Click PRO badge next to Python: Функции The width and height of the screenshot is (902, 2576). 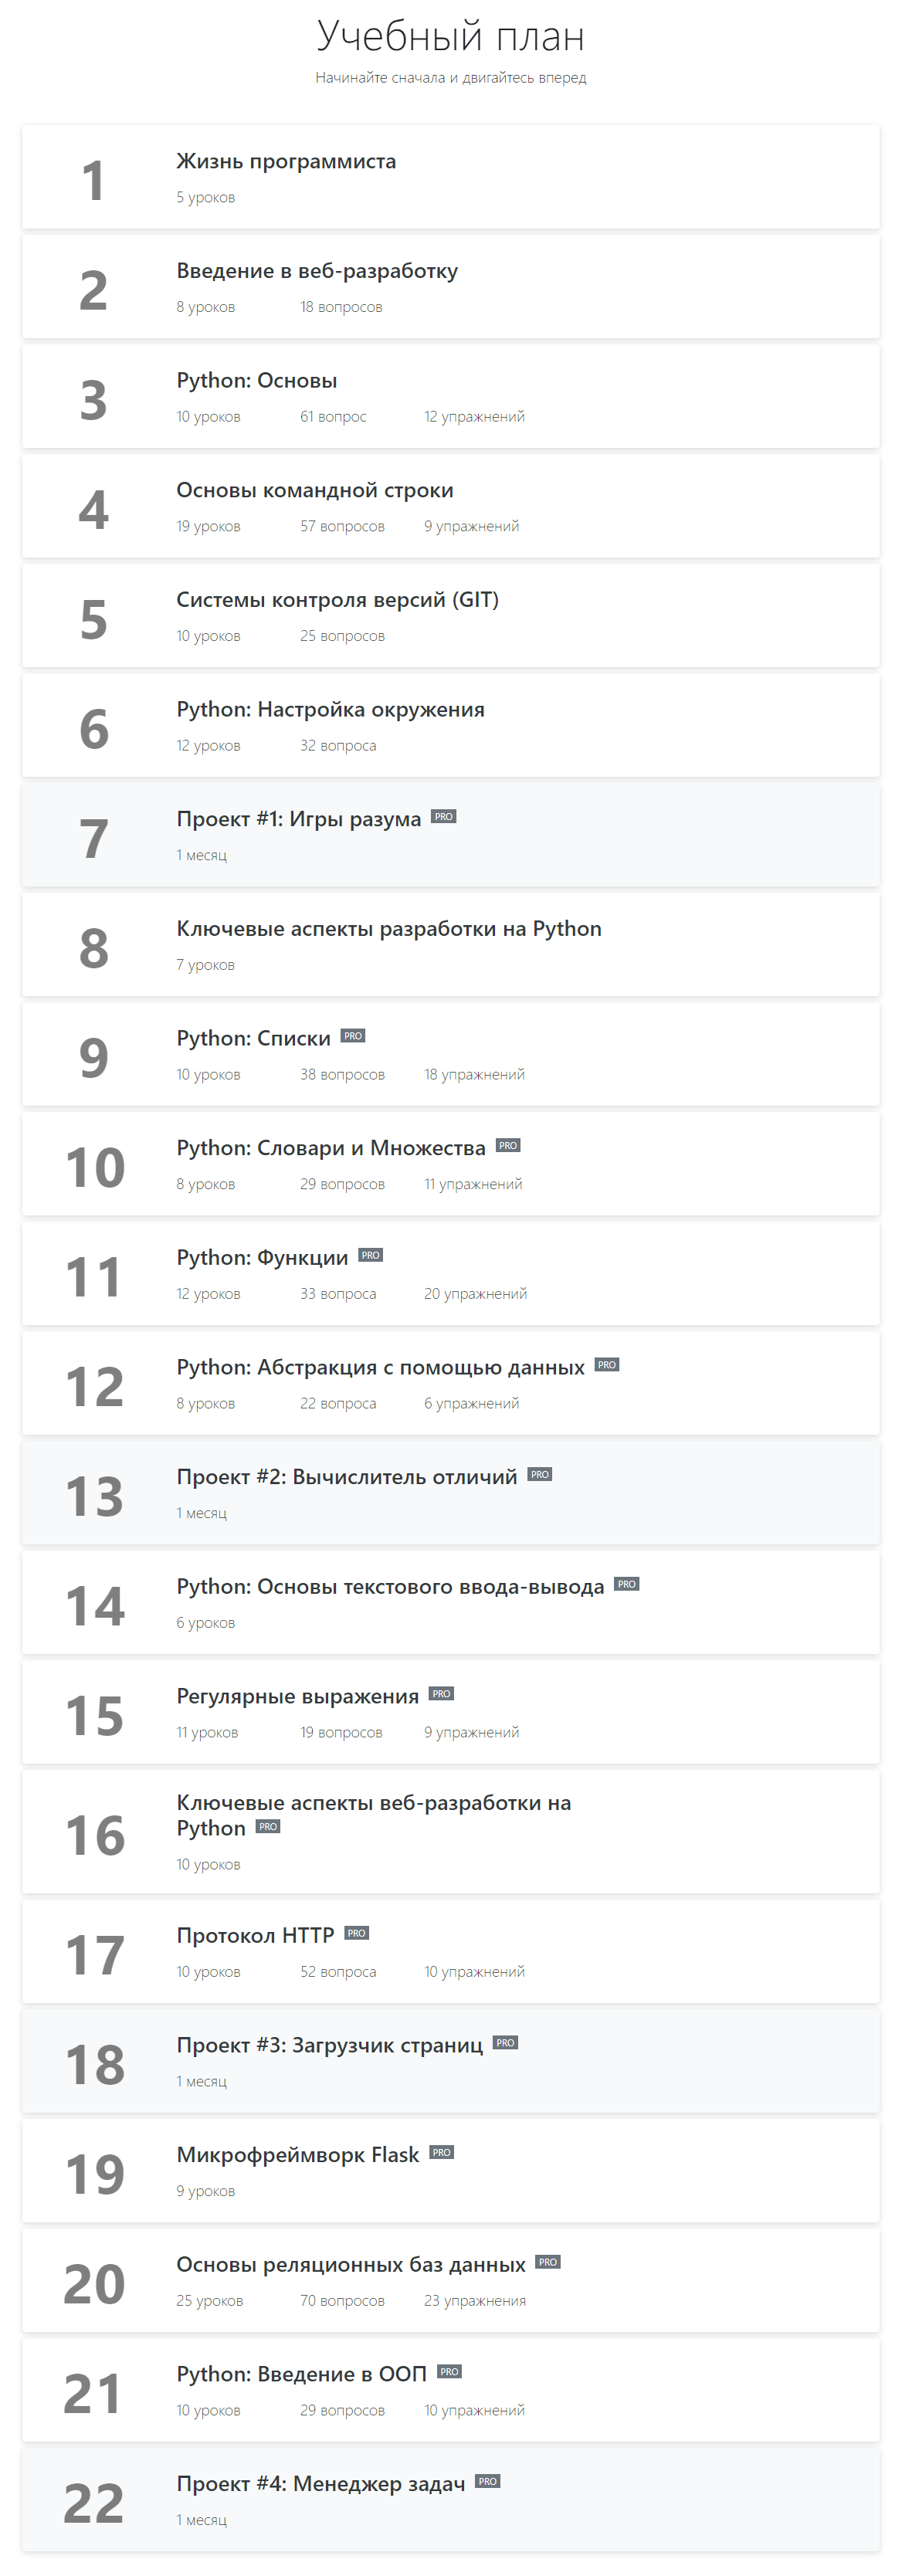tap(370, 1255)
